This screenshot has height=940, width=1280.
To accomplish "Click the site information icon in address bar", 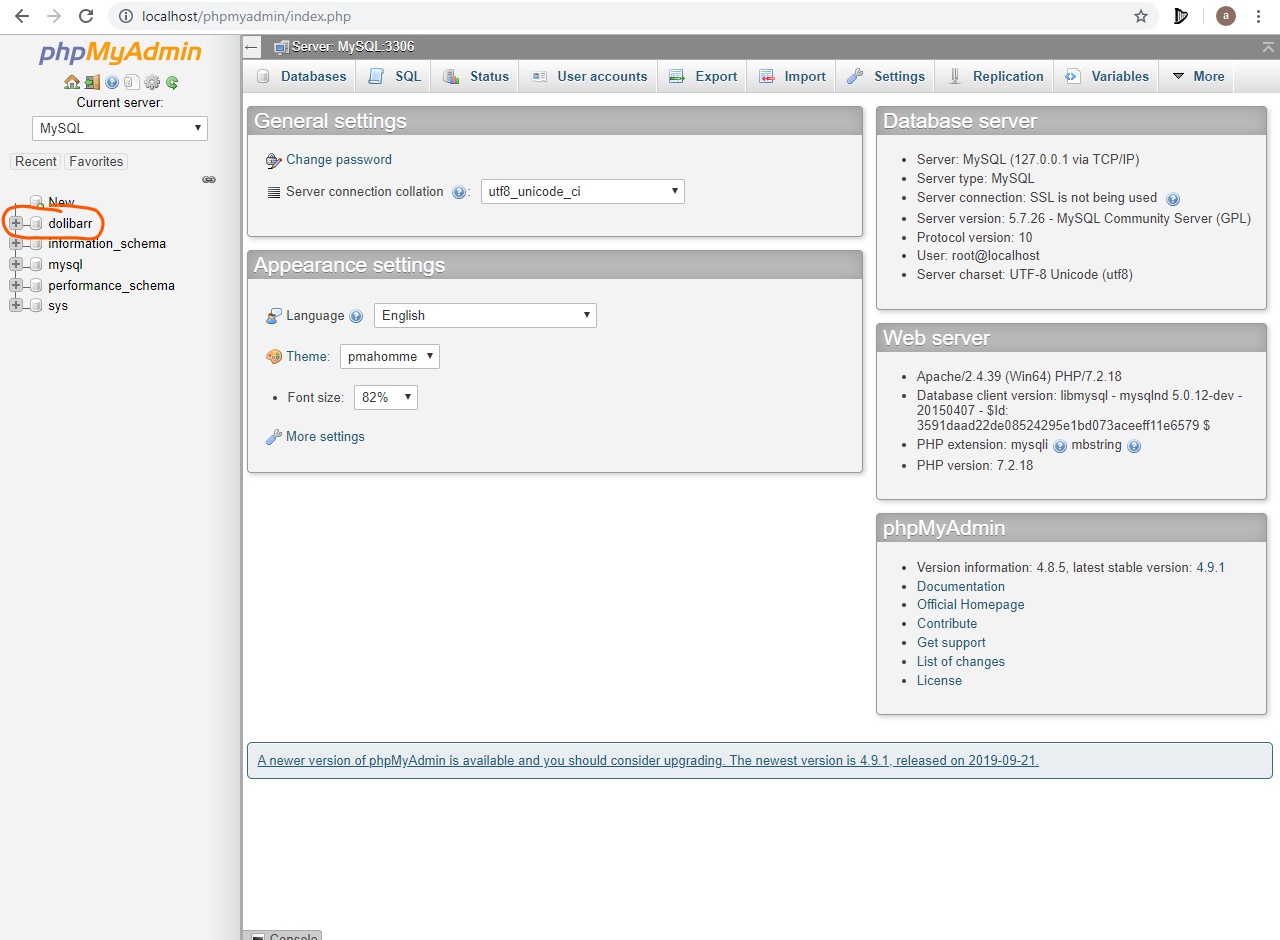I will click(x=126, y=16).
